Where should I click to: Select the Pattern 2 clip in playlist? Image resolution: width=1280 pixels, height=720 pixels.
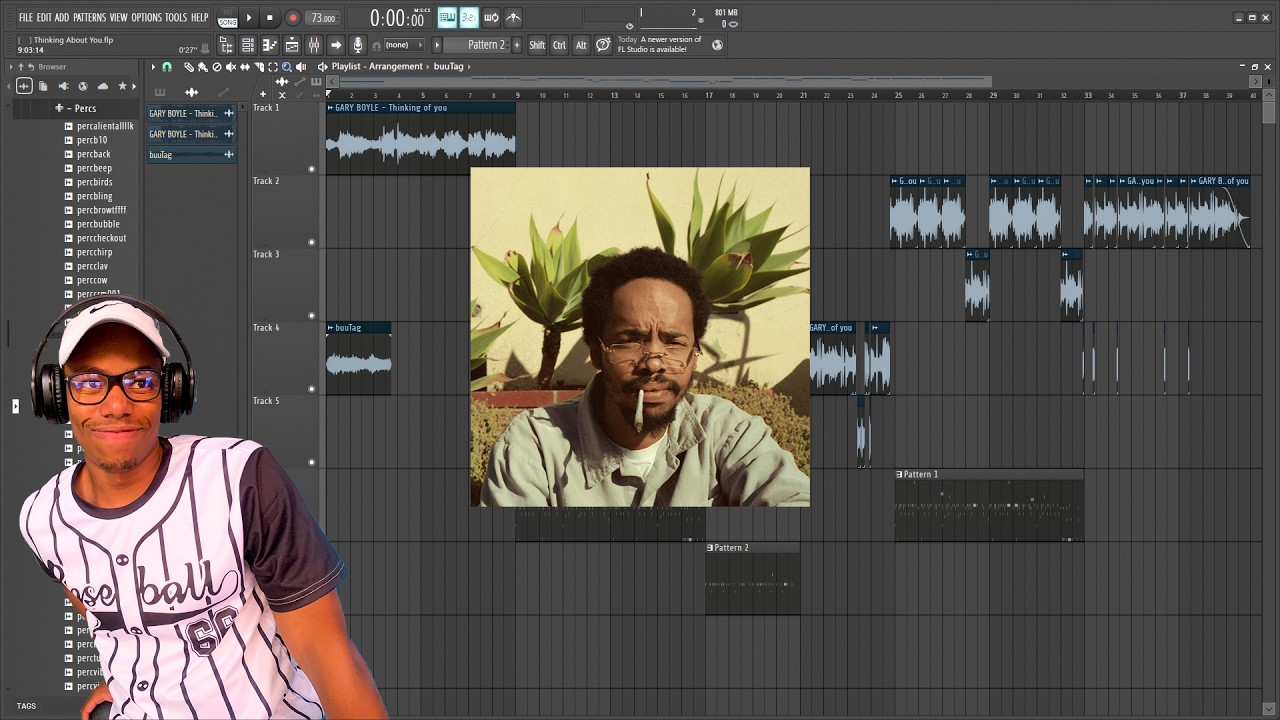tap(752, 578)
